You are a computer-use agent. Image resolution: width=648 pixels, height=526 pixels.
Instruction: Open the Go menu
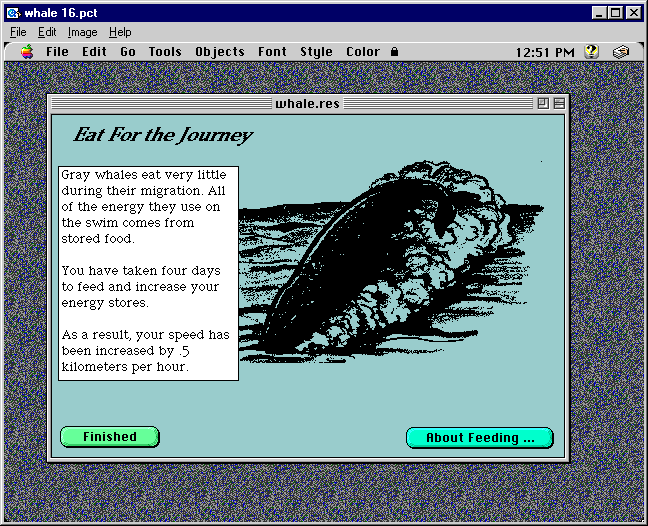click(128, 52)
